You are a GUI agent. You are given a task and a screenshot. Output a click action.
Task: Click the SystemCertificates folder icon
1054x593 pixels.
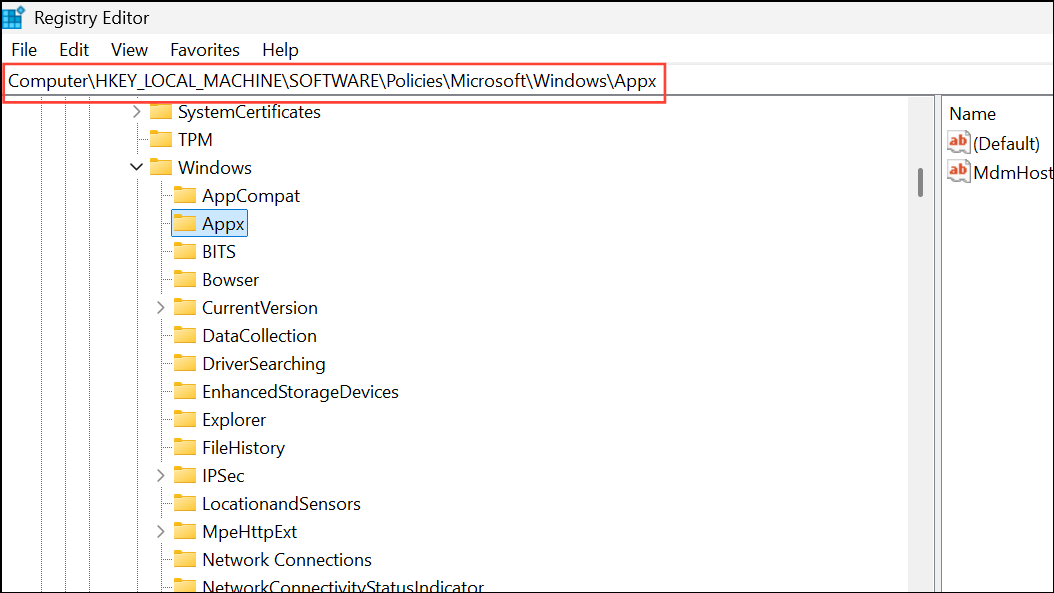[161, 112]
